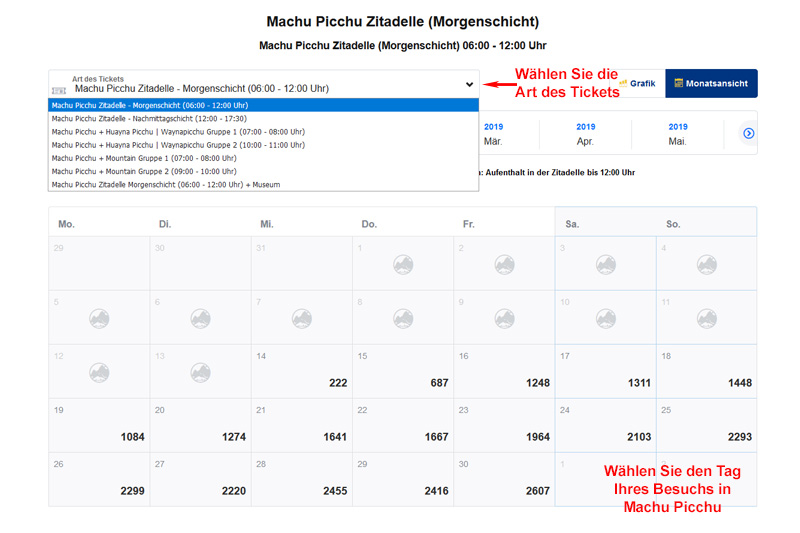Choose day 17 showing 1311 available

(606, 371)
